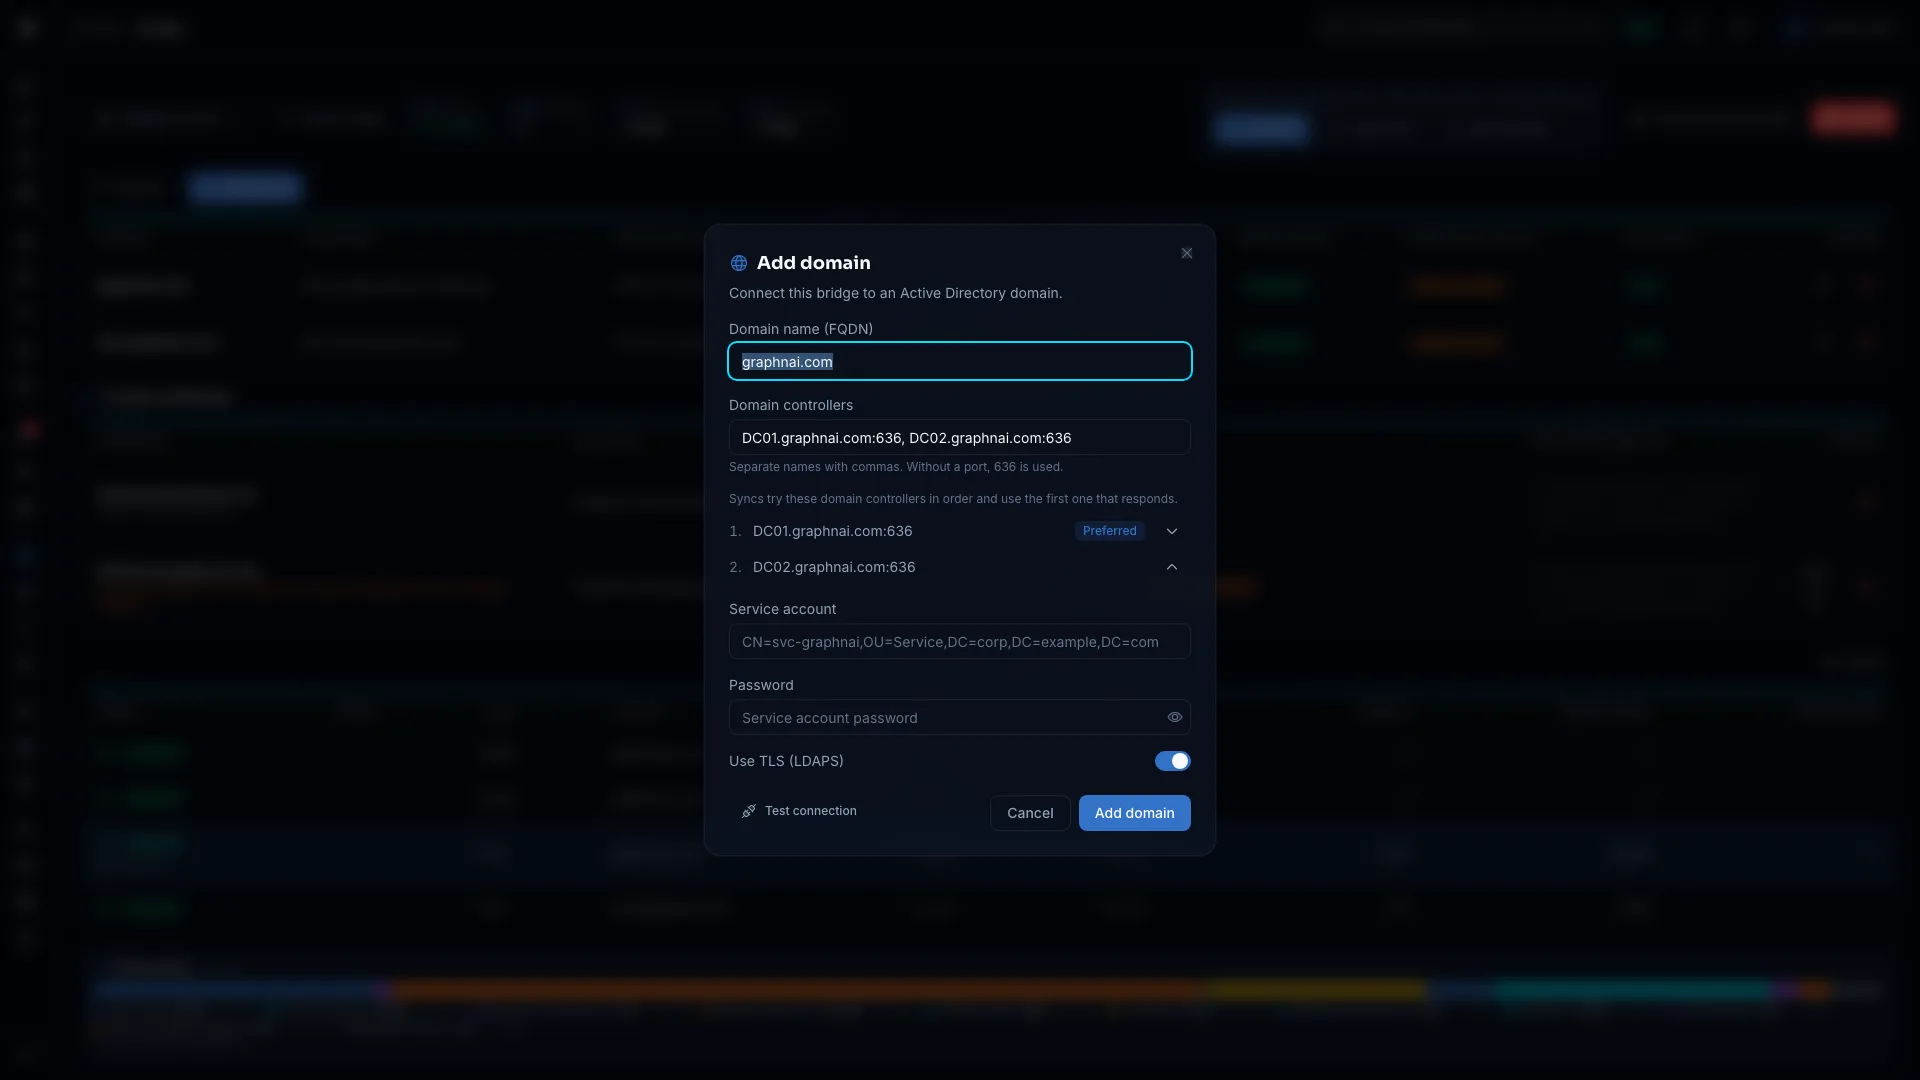Click the Password input field
The height and width of the screenshot is (1080, 1920).
(960, 717)
